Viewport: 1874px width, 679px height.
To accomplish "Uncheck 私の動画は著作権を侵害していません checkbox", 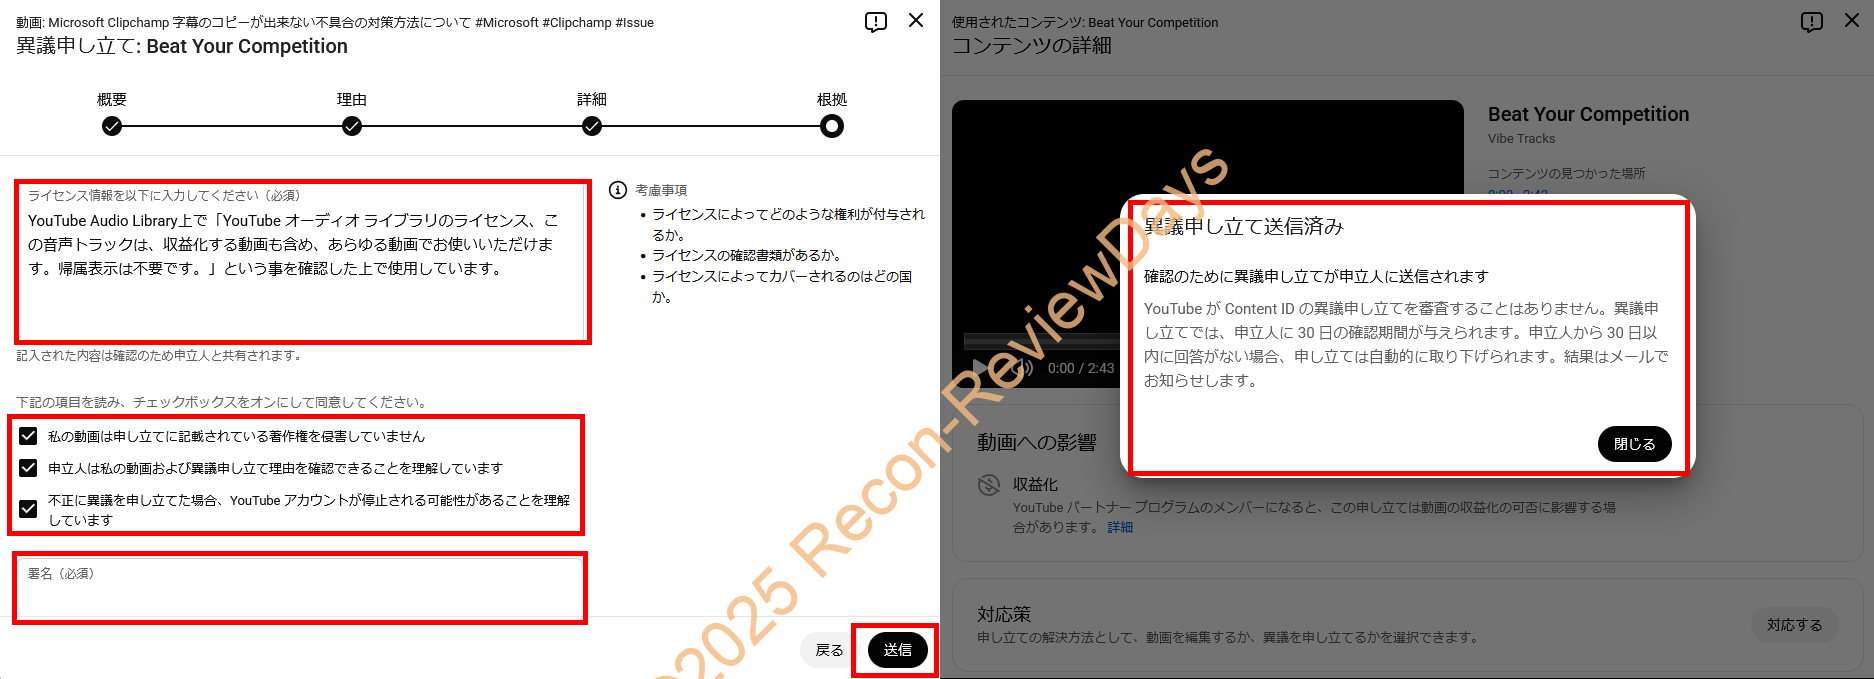I will (29, 436).
